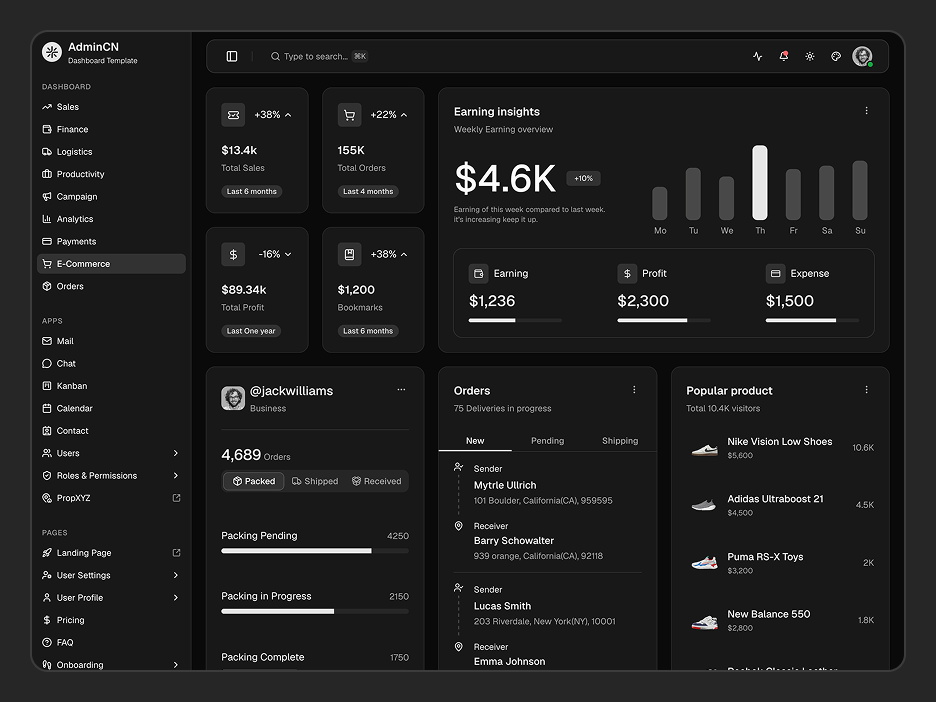Expand Roles & Permissions chevron
The width and height of the screenshot is (936, 702).
(x=176, y=476)
